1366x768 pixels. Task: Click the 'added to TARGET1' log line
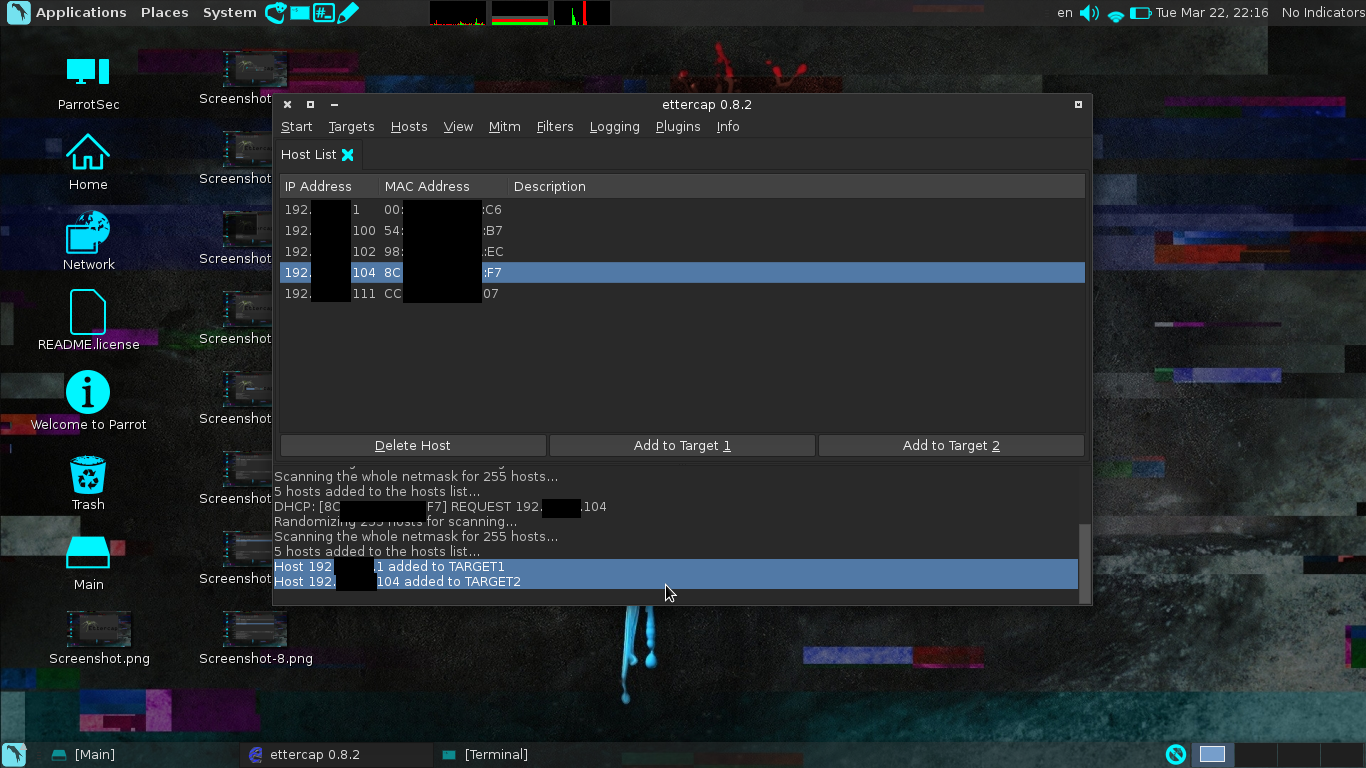click(x=676, y=567)
